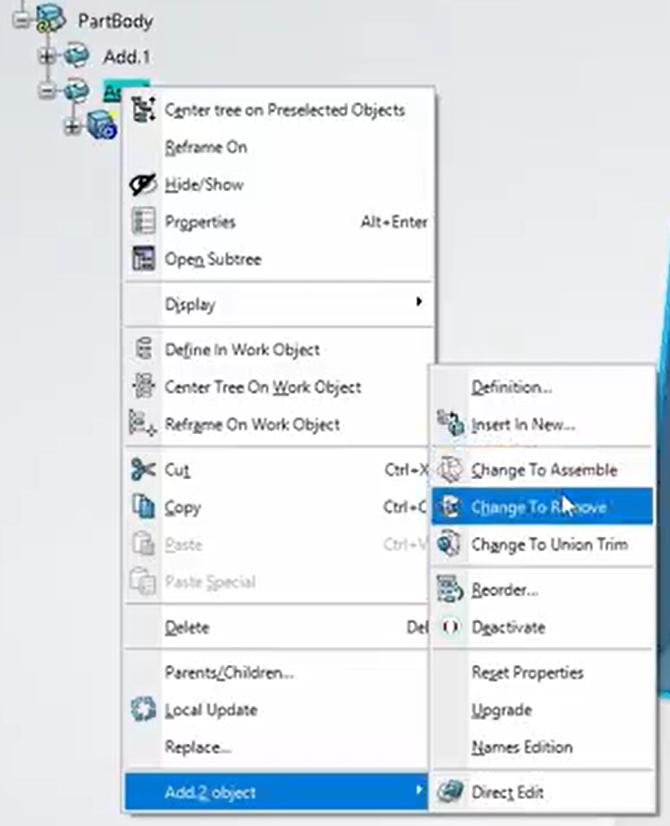Click the Properties list icon
Viewport: 670px width, 826px height.
(x=143, y=221)
